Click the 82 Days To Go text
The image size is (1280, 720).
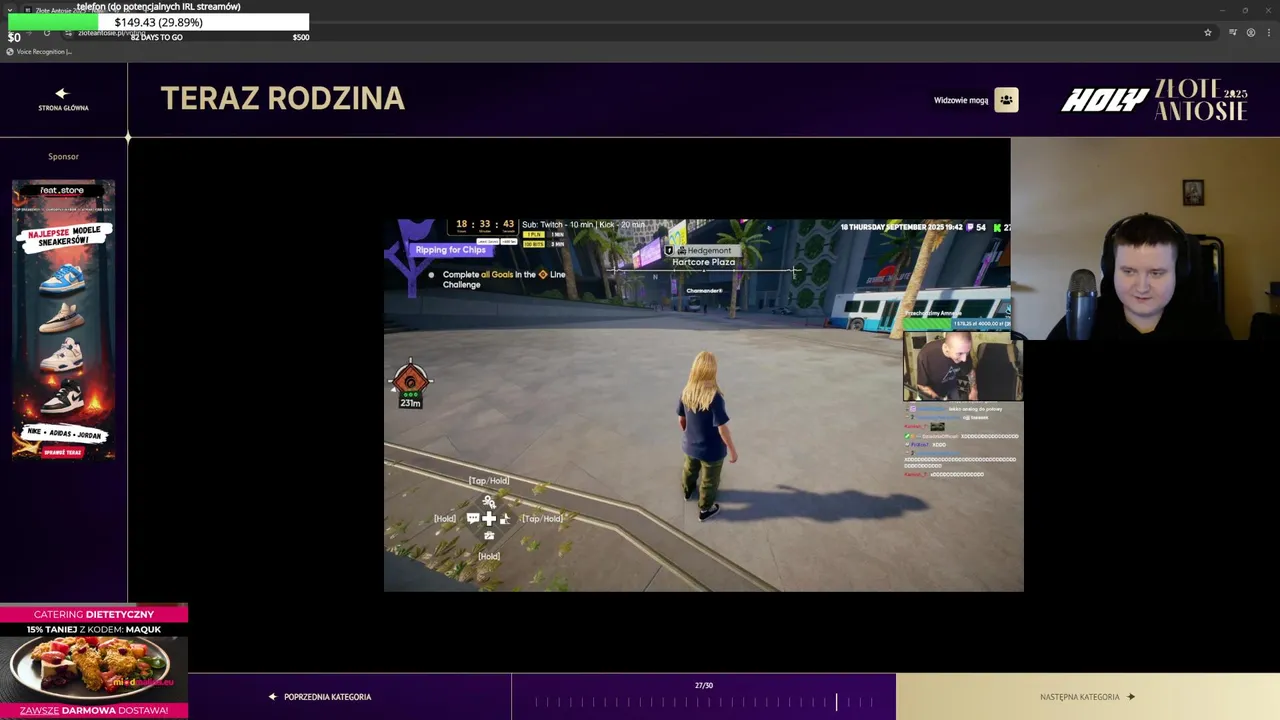tap(157, 37)
